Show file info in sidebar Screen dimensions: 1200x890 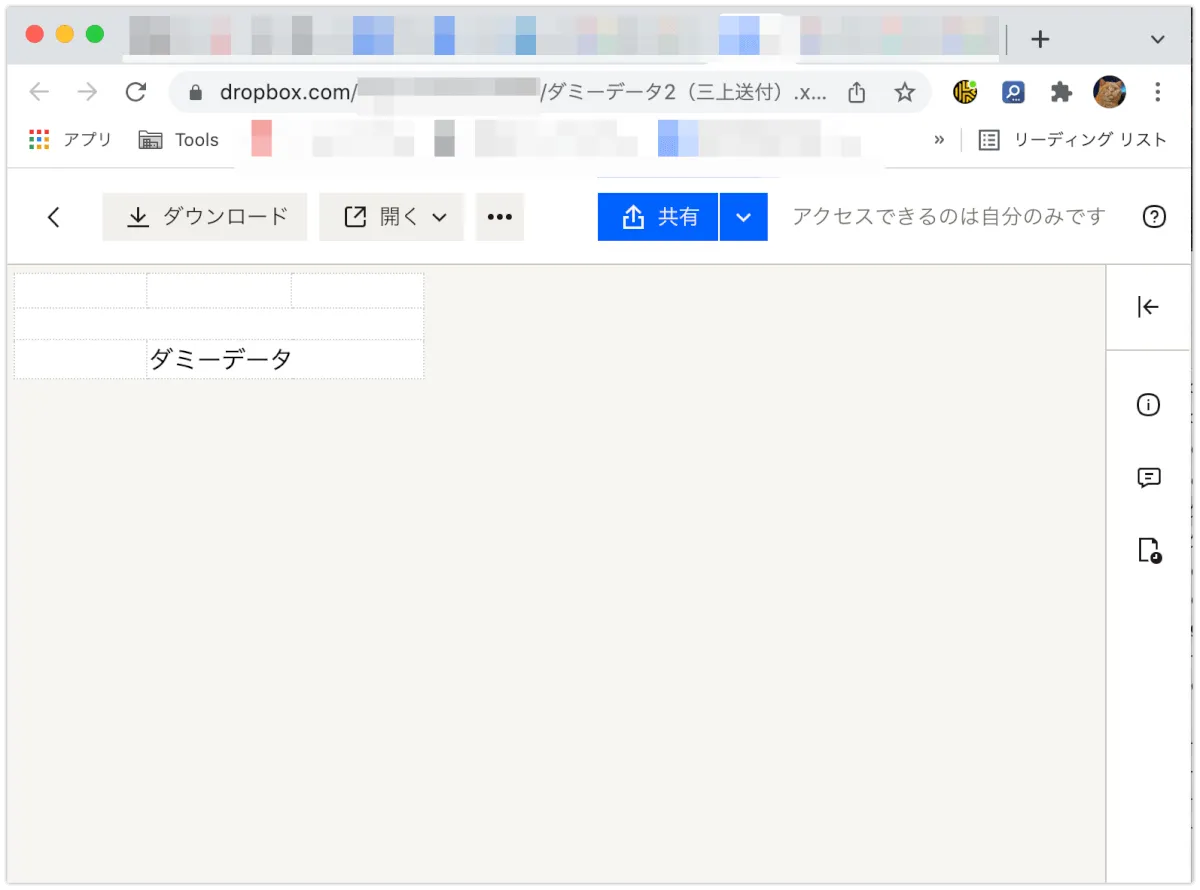pos(1148,405)
